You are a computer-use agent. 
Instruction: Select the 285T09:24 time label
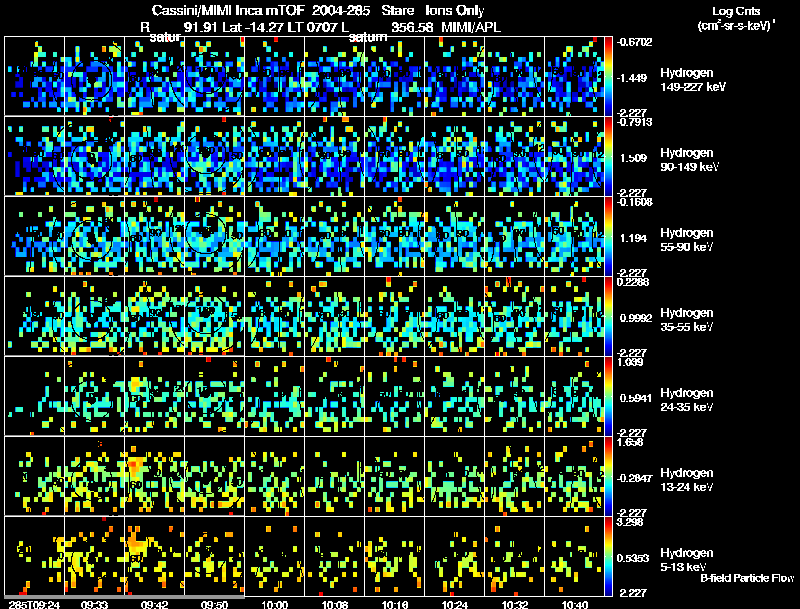click(35, 604)
